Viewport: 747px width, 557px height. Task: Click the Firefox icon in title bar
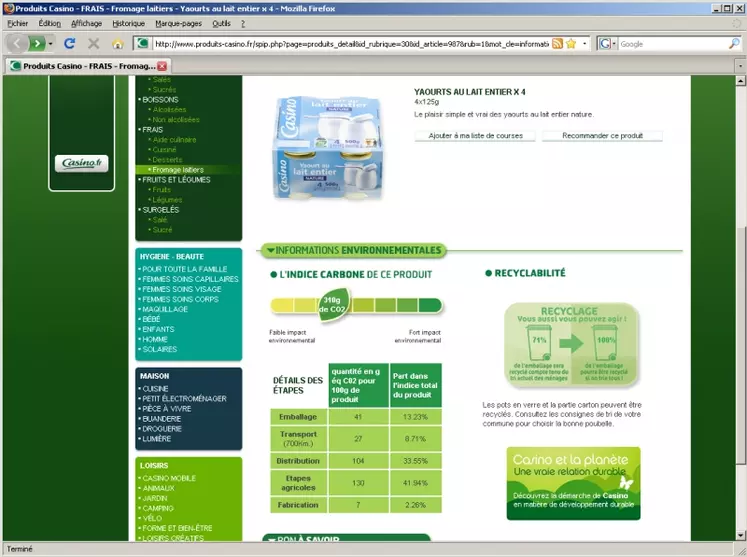[x=8, y=9]
